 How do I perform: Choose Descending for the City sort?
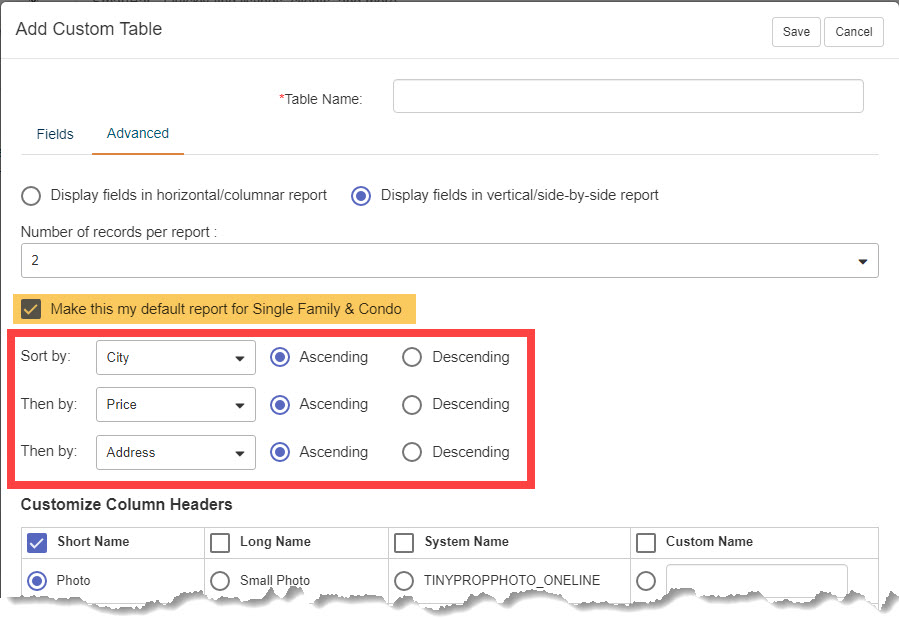click(412, 357)
